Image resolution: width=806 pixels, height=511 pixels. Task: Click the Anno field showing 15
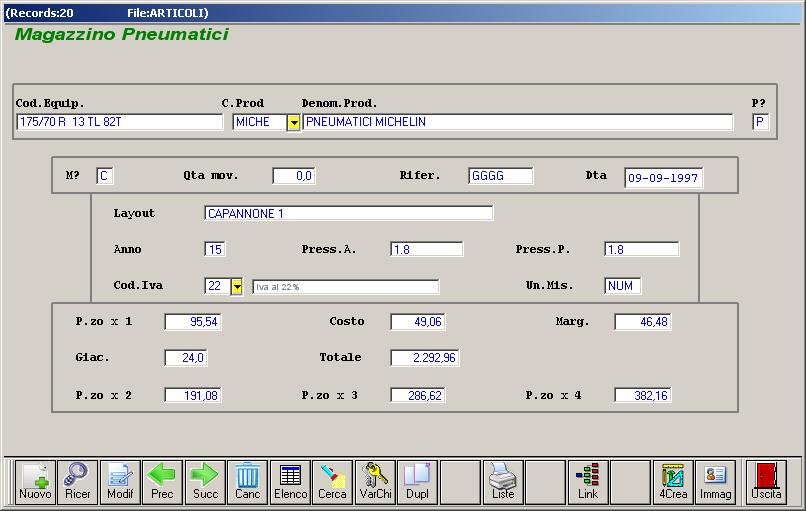215,249
